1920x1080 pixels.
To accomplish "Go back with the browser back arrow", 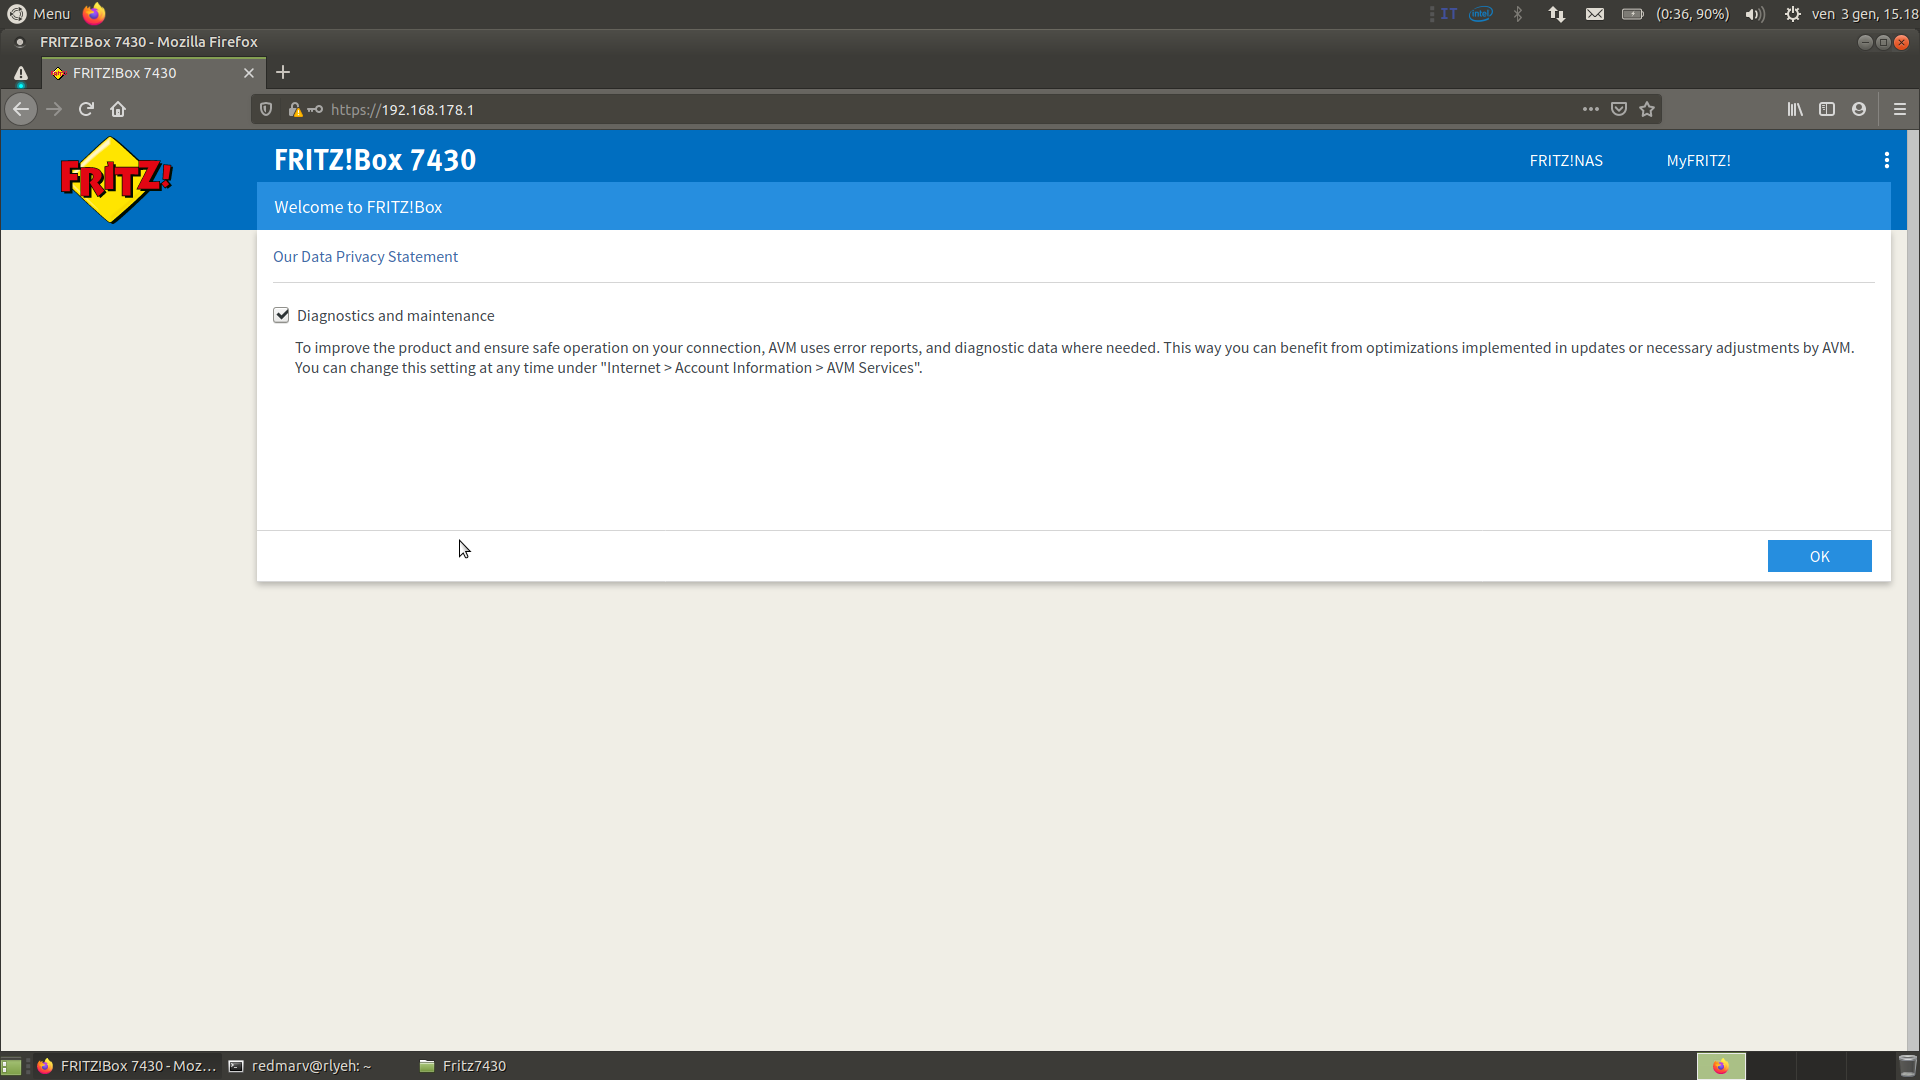I will (x=21, y=109).
